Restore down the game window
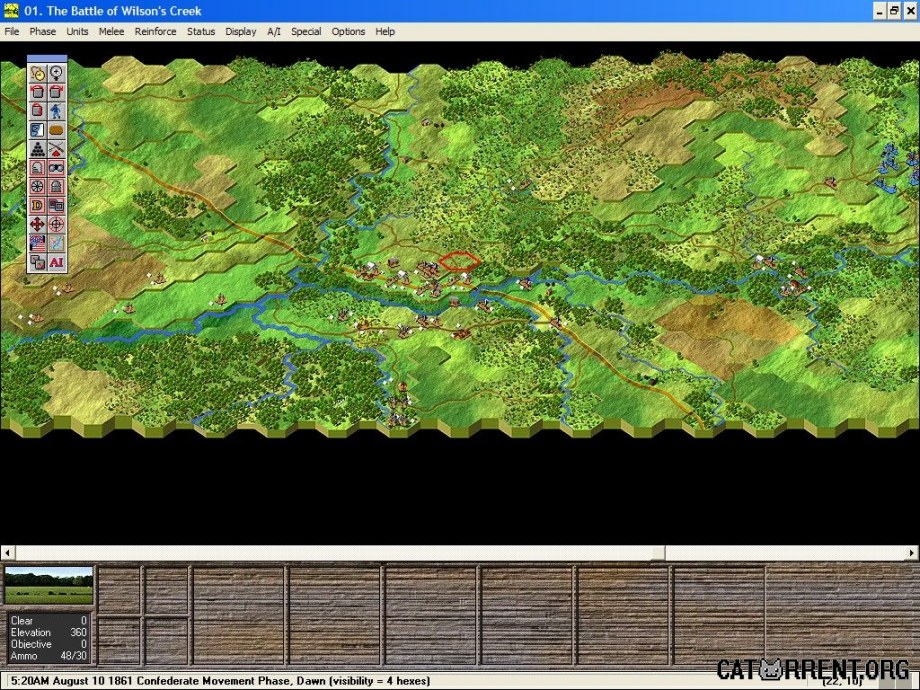The image size is (920, 690). (x=894, y=11)
